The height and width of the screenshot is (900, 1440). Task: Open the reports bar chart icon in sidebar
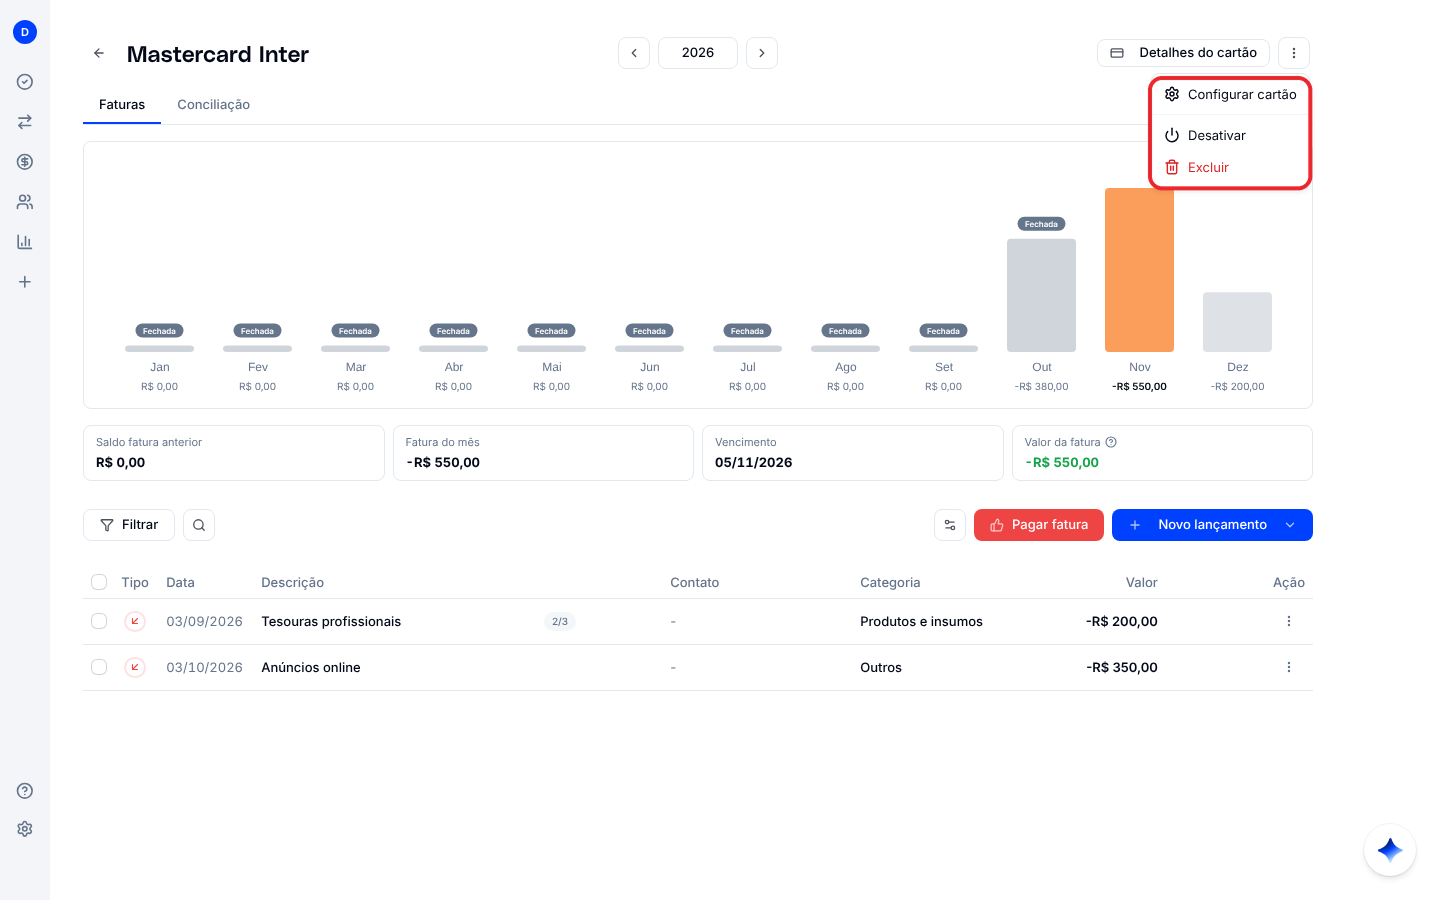click(25, 242)
